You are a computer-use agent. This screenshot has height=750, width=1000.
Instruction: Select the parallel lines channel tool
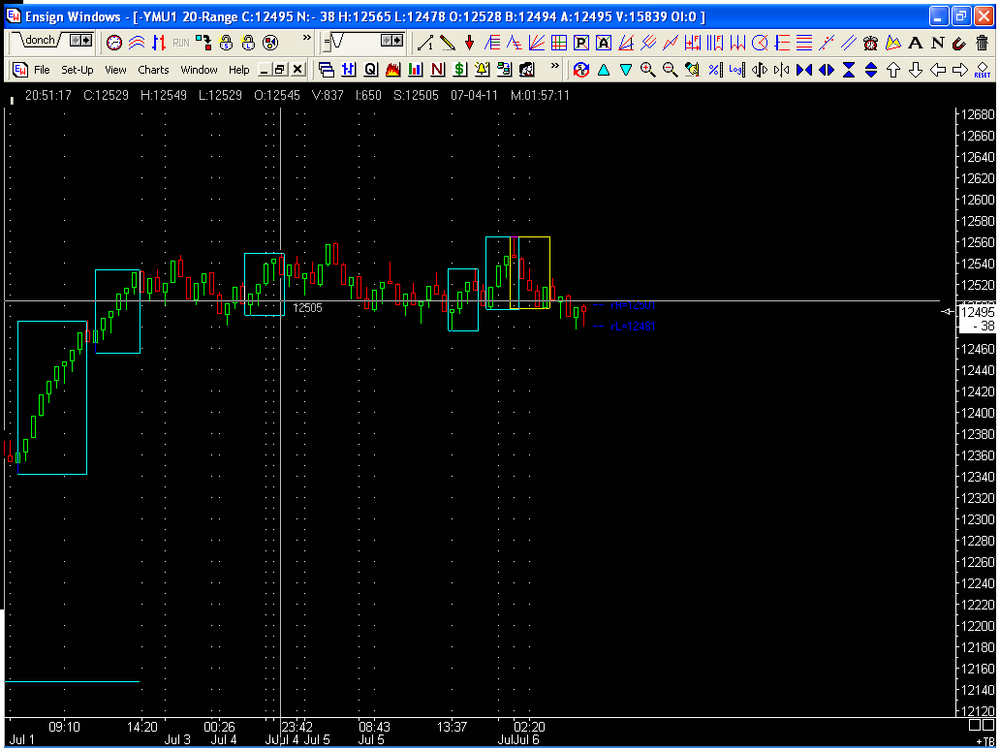pos(848,43)
